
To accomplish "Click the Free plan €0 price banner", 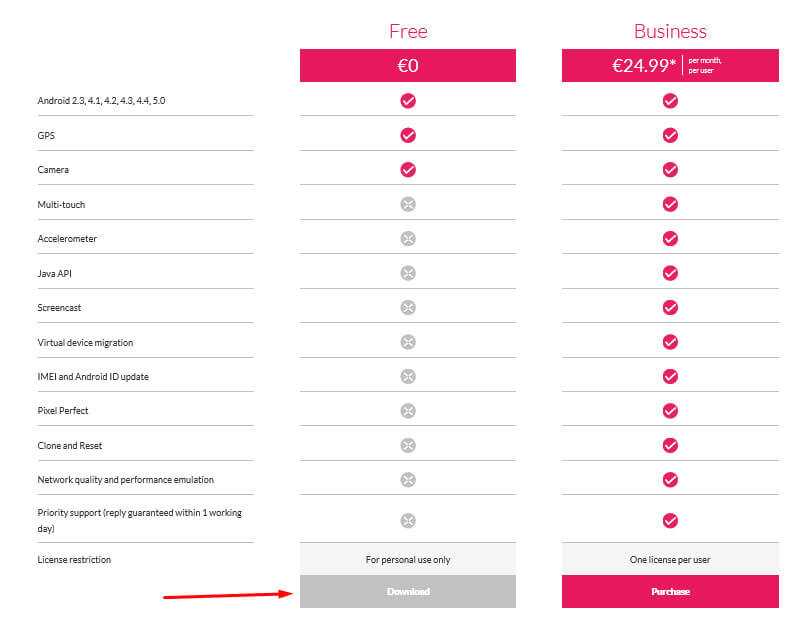I will tap(408, 66).
